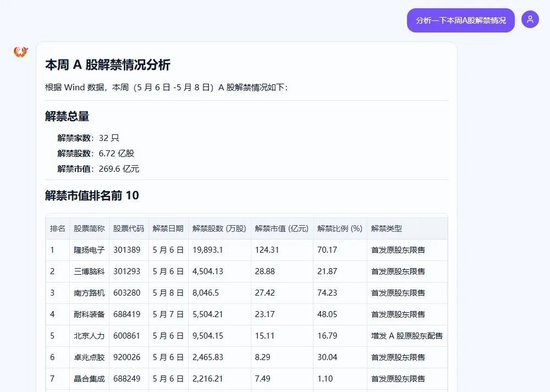Click the market value 23.17
The height and width of the screenshot is (392, 550).
pyautogui.click(x=265, y=314)
